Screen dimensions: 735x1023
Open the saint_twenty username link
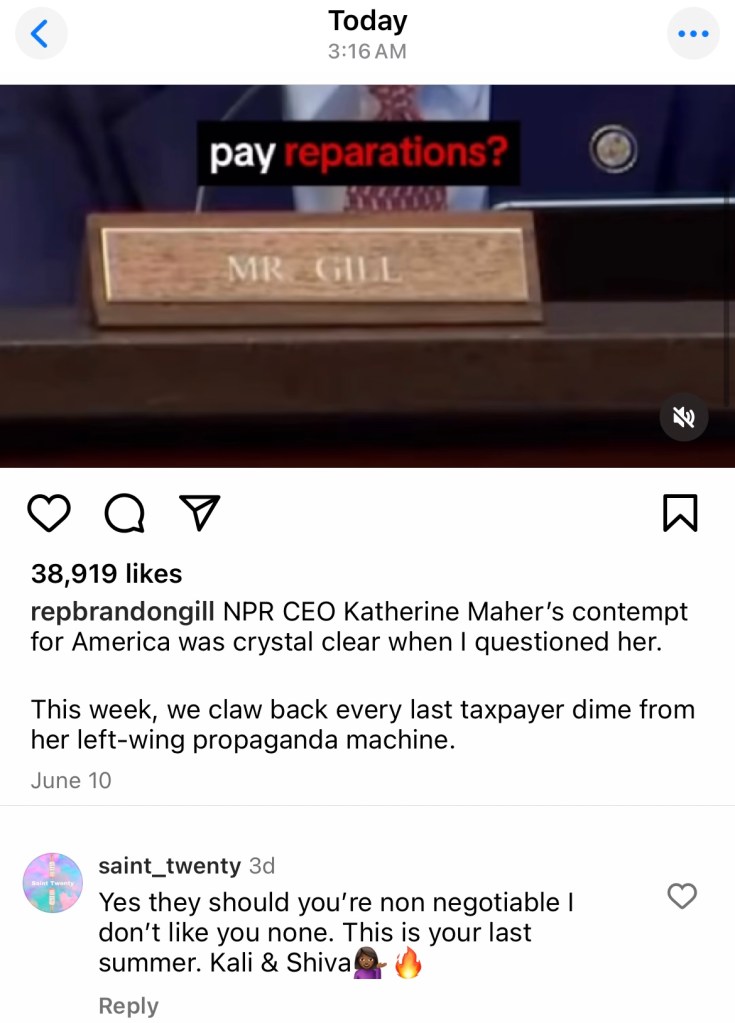pos(170,866)
